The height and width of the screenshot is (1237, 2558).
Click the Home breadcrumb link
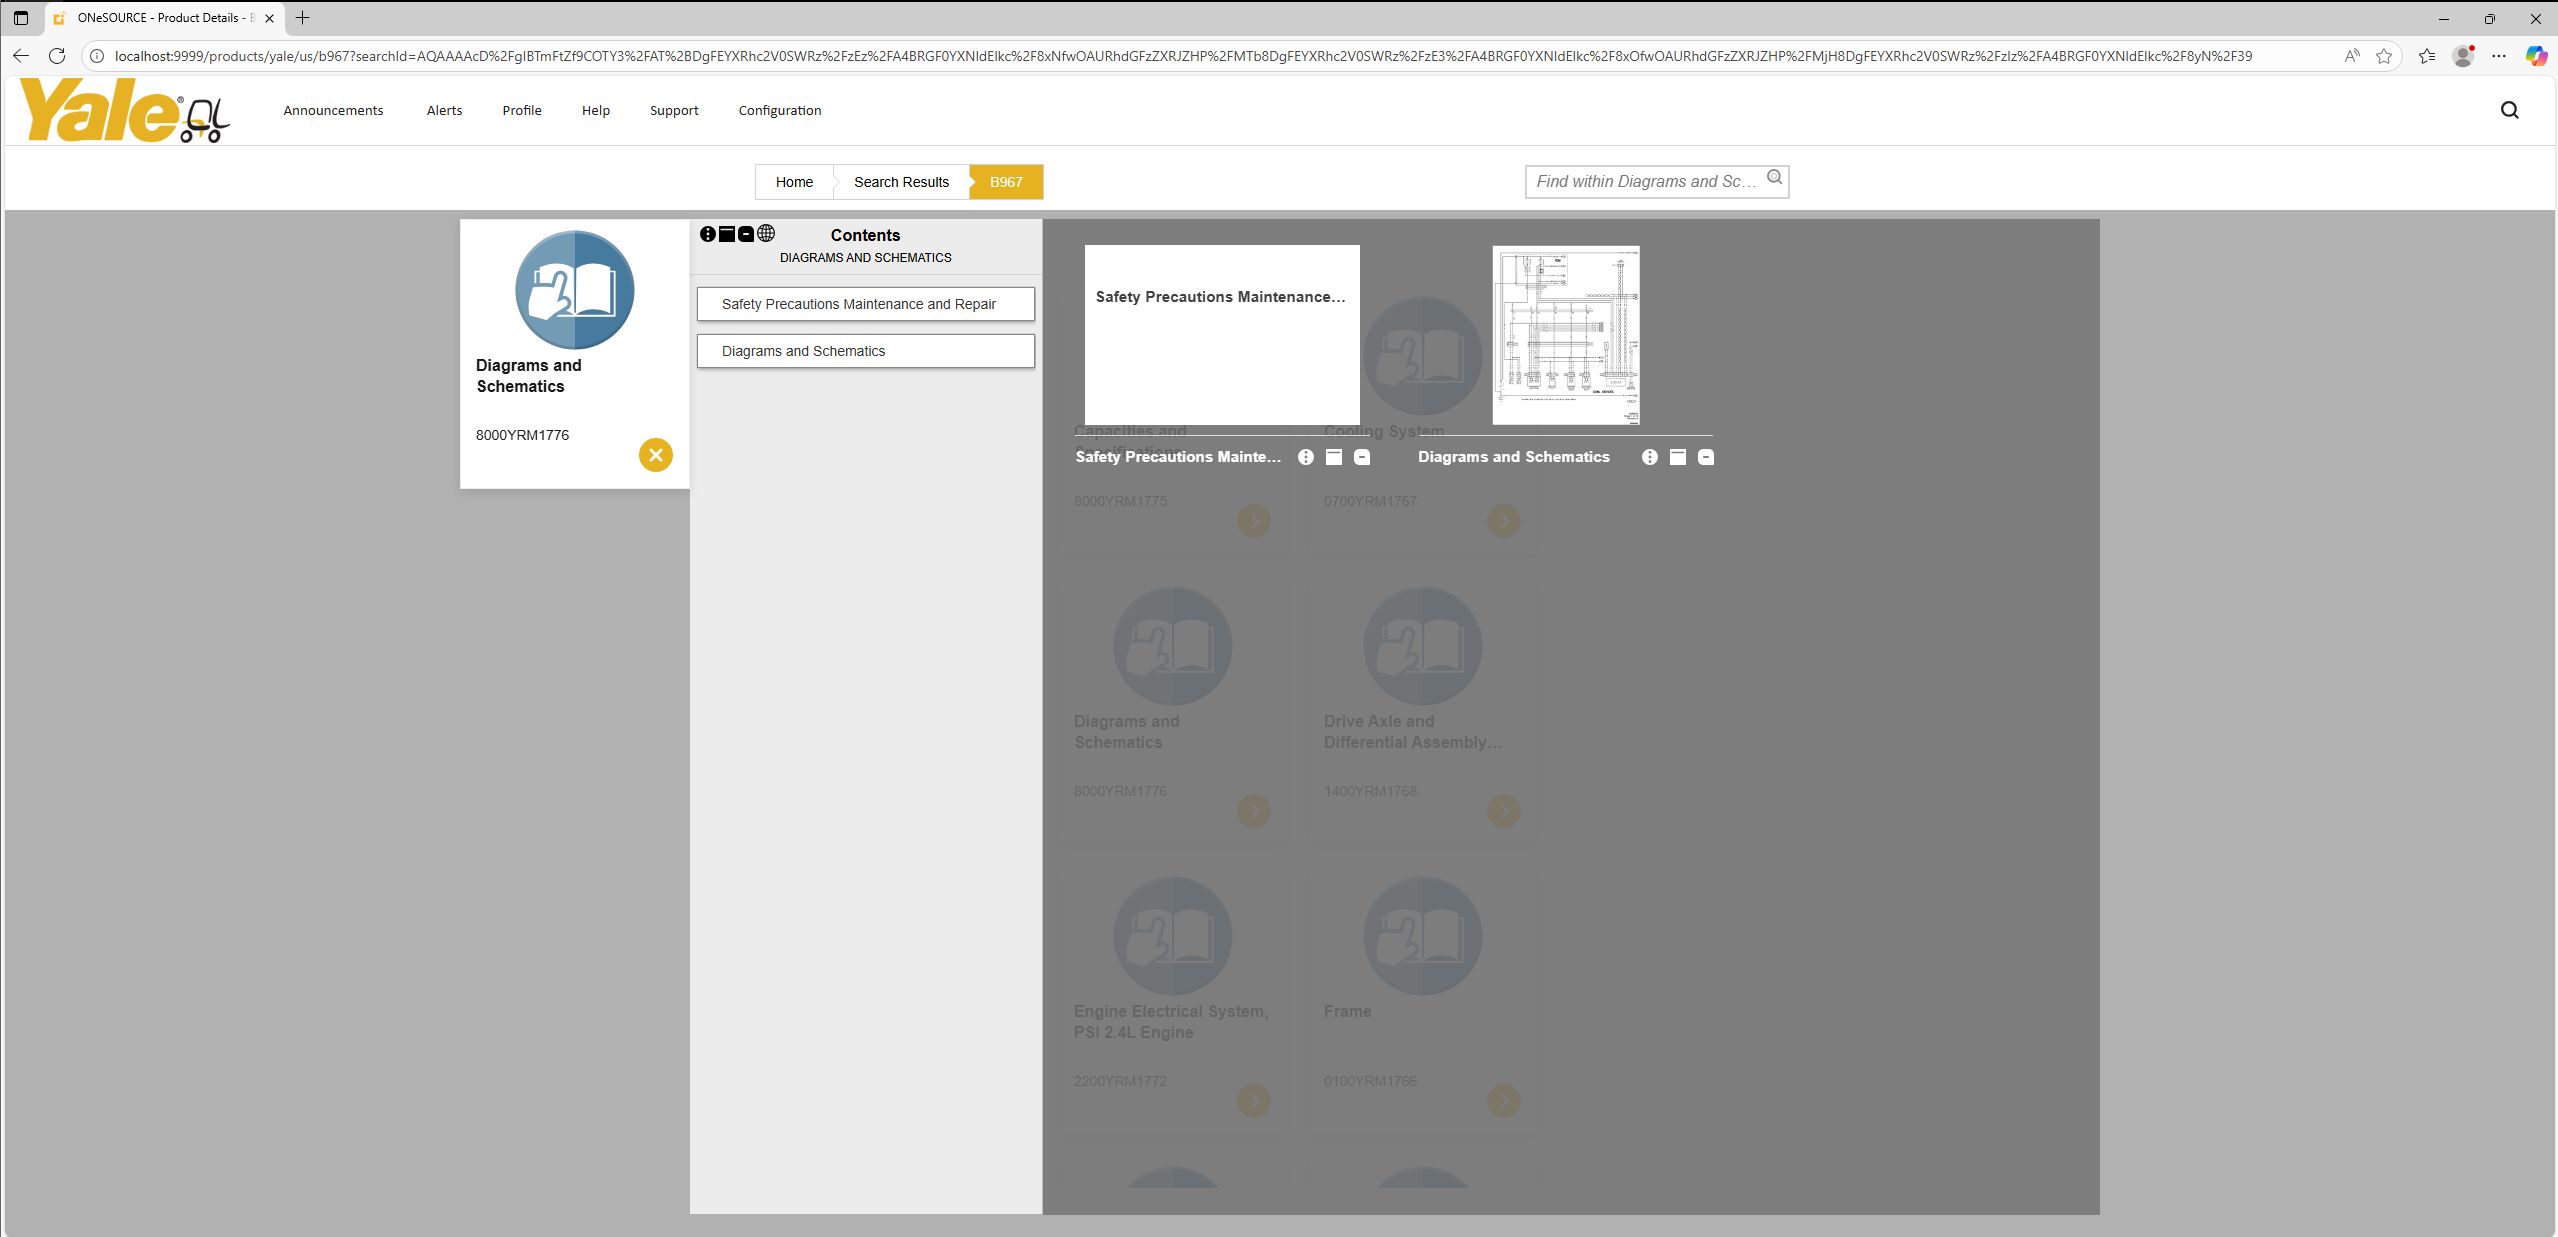[x=793, y=182]
